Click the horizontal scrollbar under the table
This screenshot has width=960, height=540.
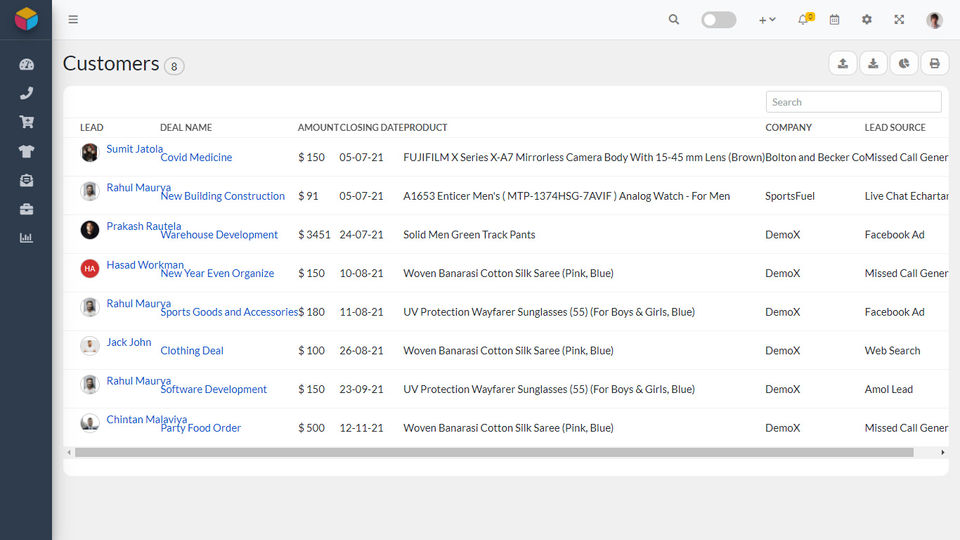click(x=494, y=452)
